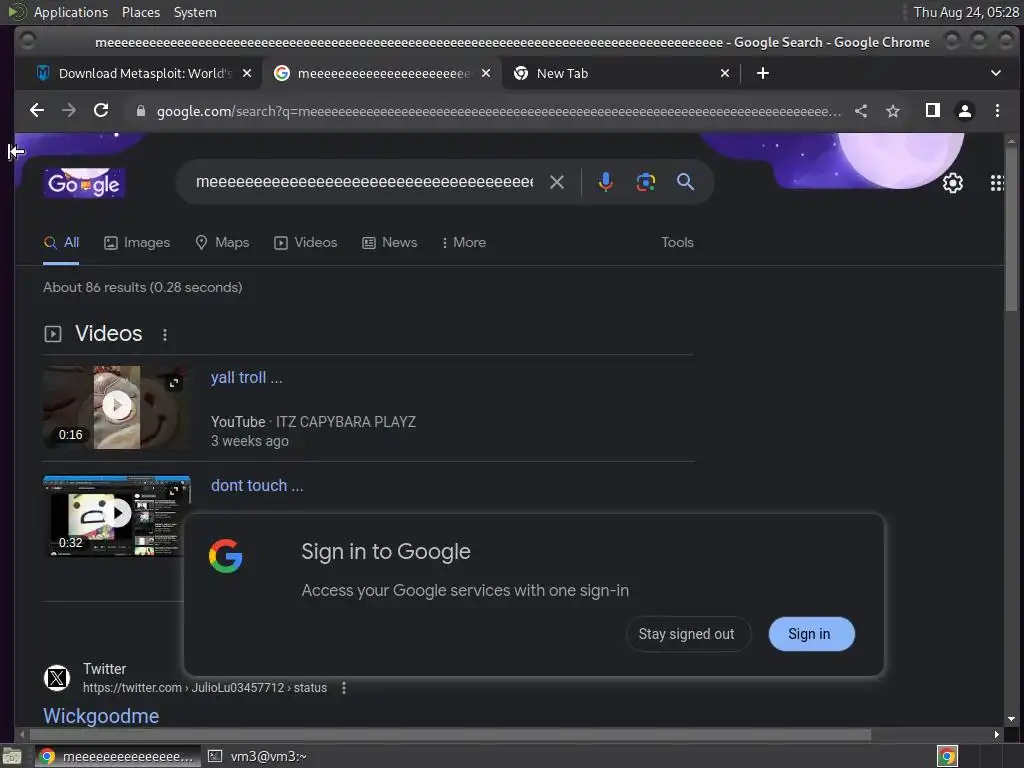Click Chrome task in the taskbar
The image size is (1024, 768).
[x=118, y=756]
